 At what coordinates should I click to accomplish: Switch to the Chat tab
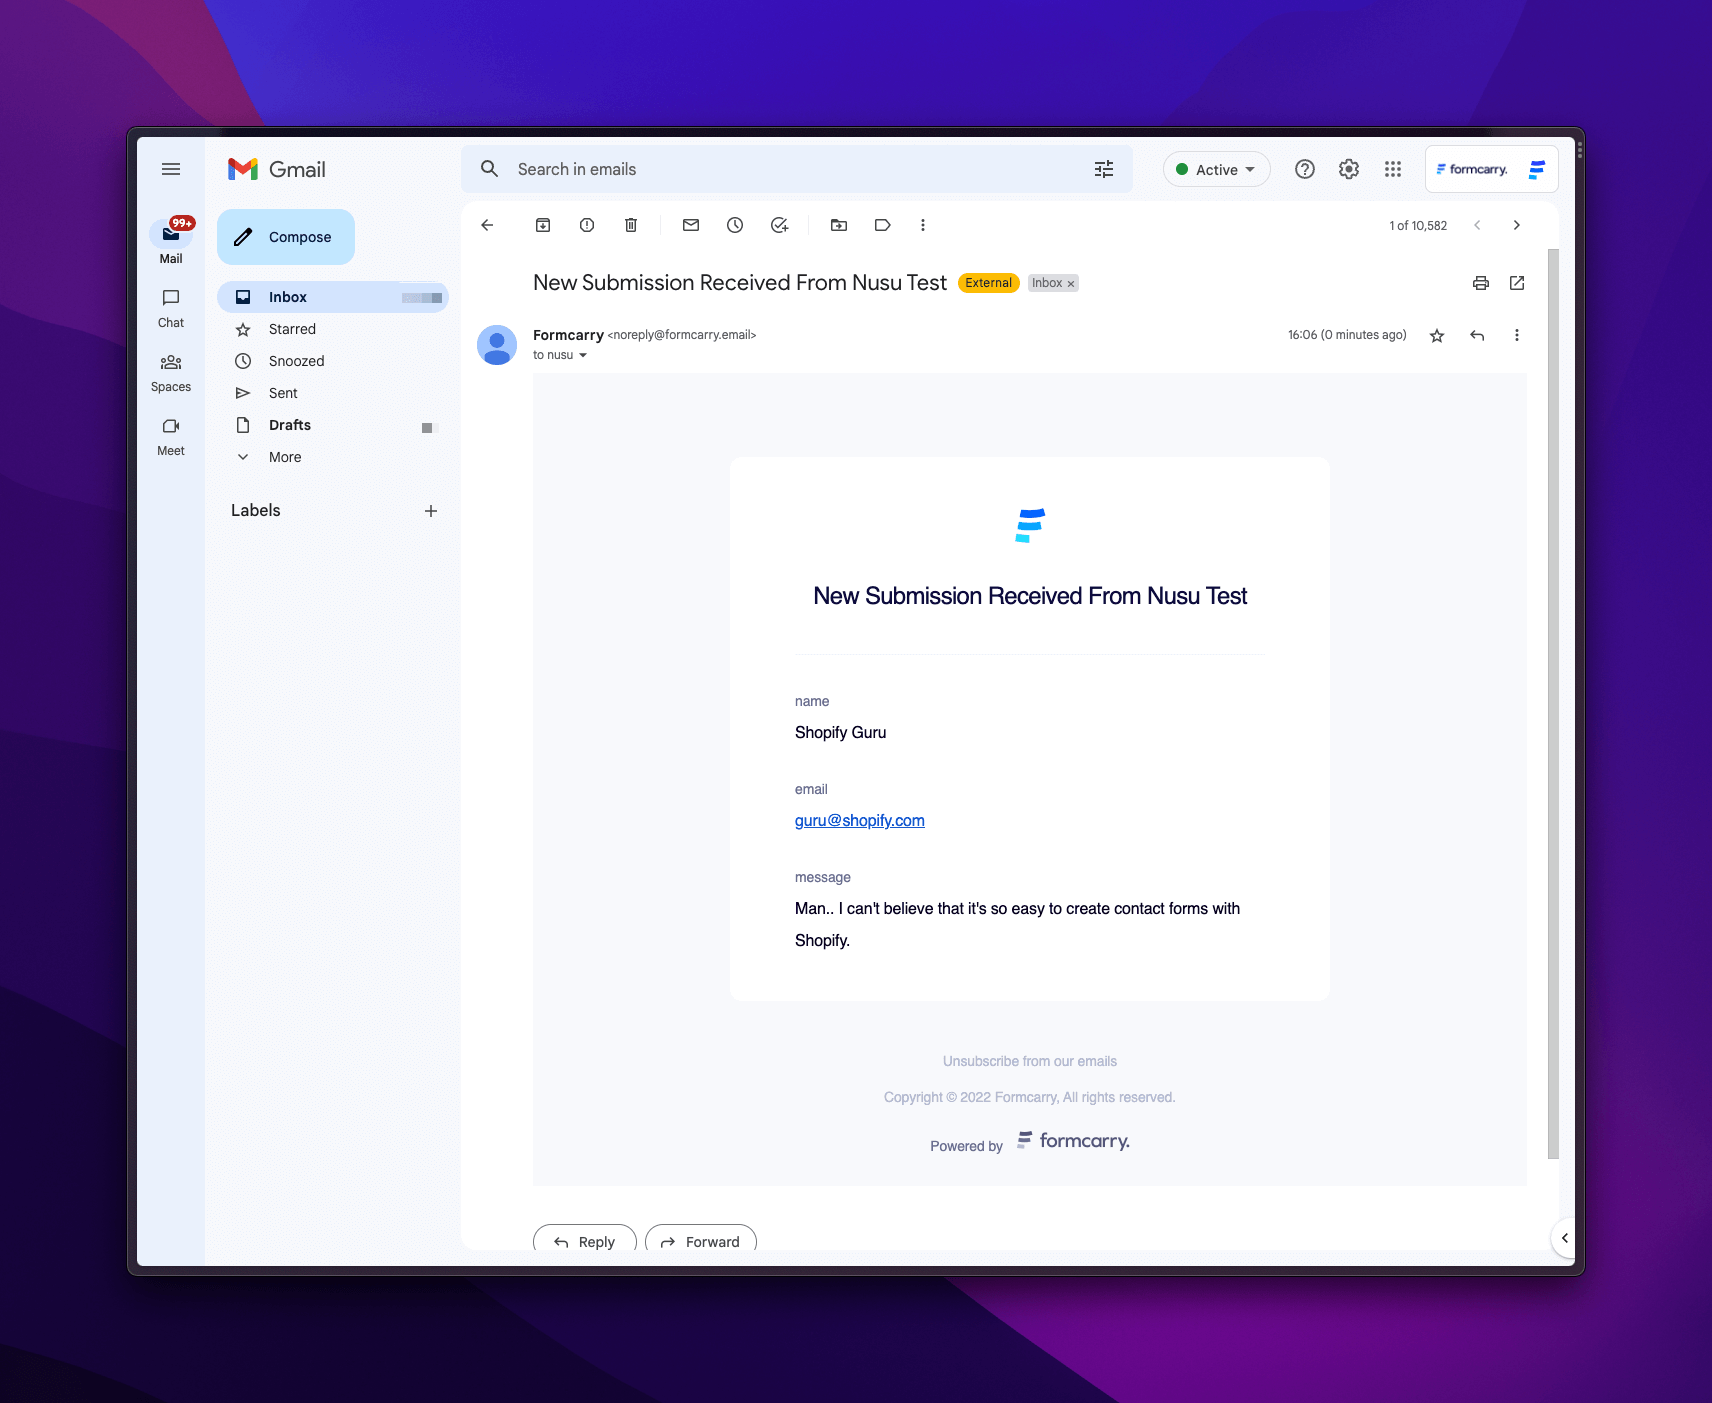point(170,307)
